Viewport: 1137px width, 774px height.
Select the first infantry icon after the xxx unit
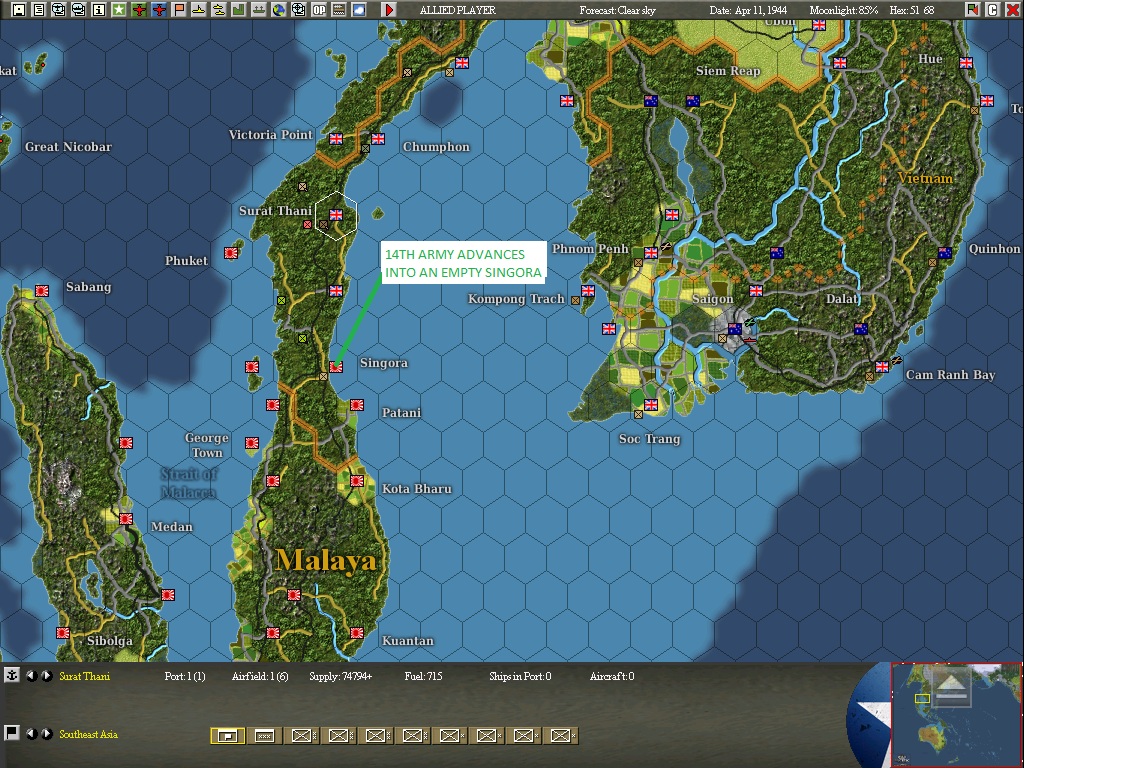302,736
